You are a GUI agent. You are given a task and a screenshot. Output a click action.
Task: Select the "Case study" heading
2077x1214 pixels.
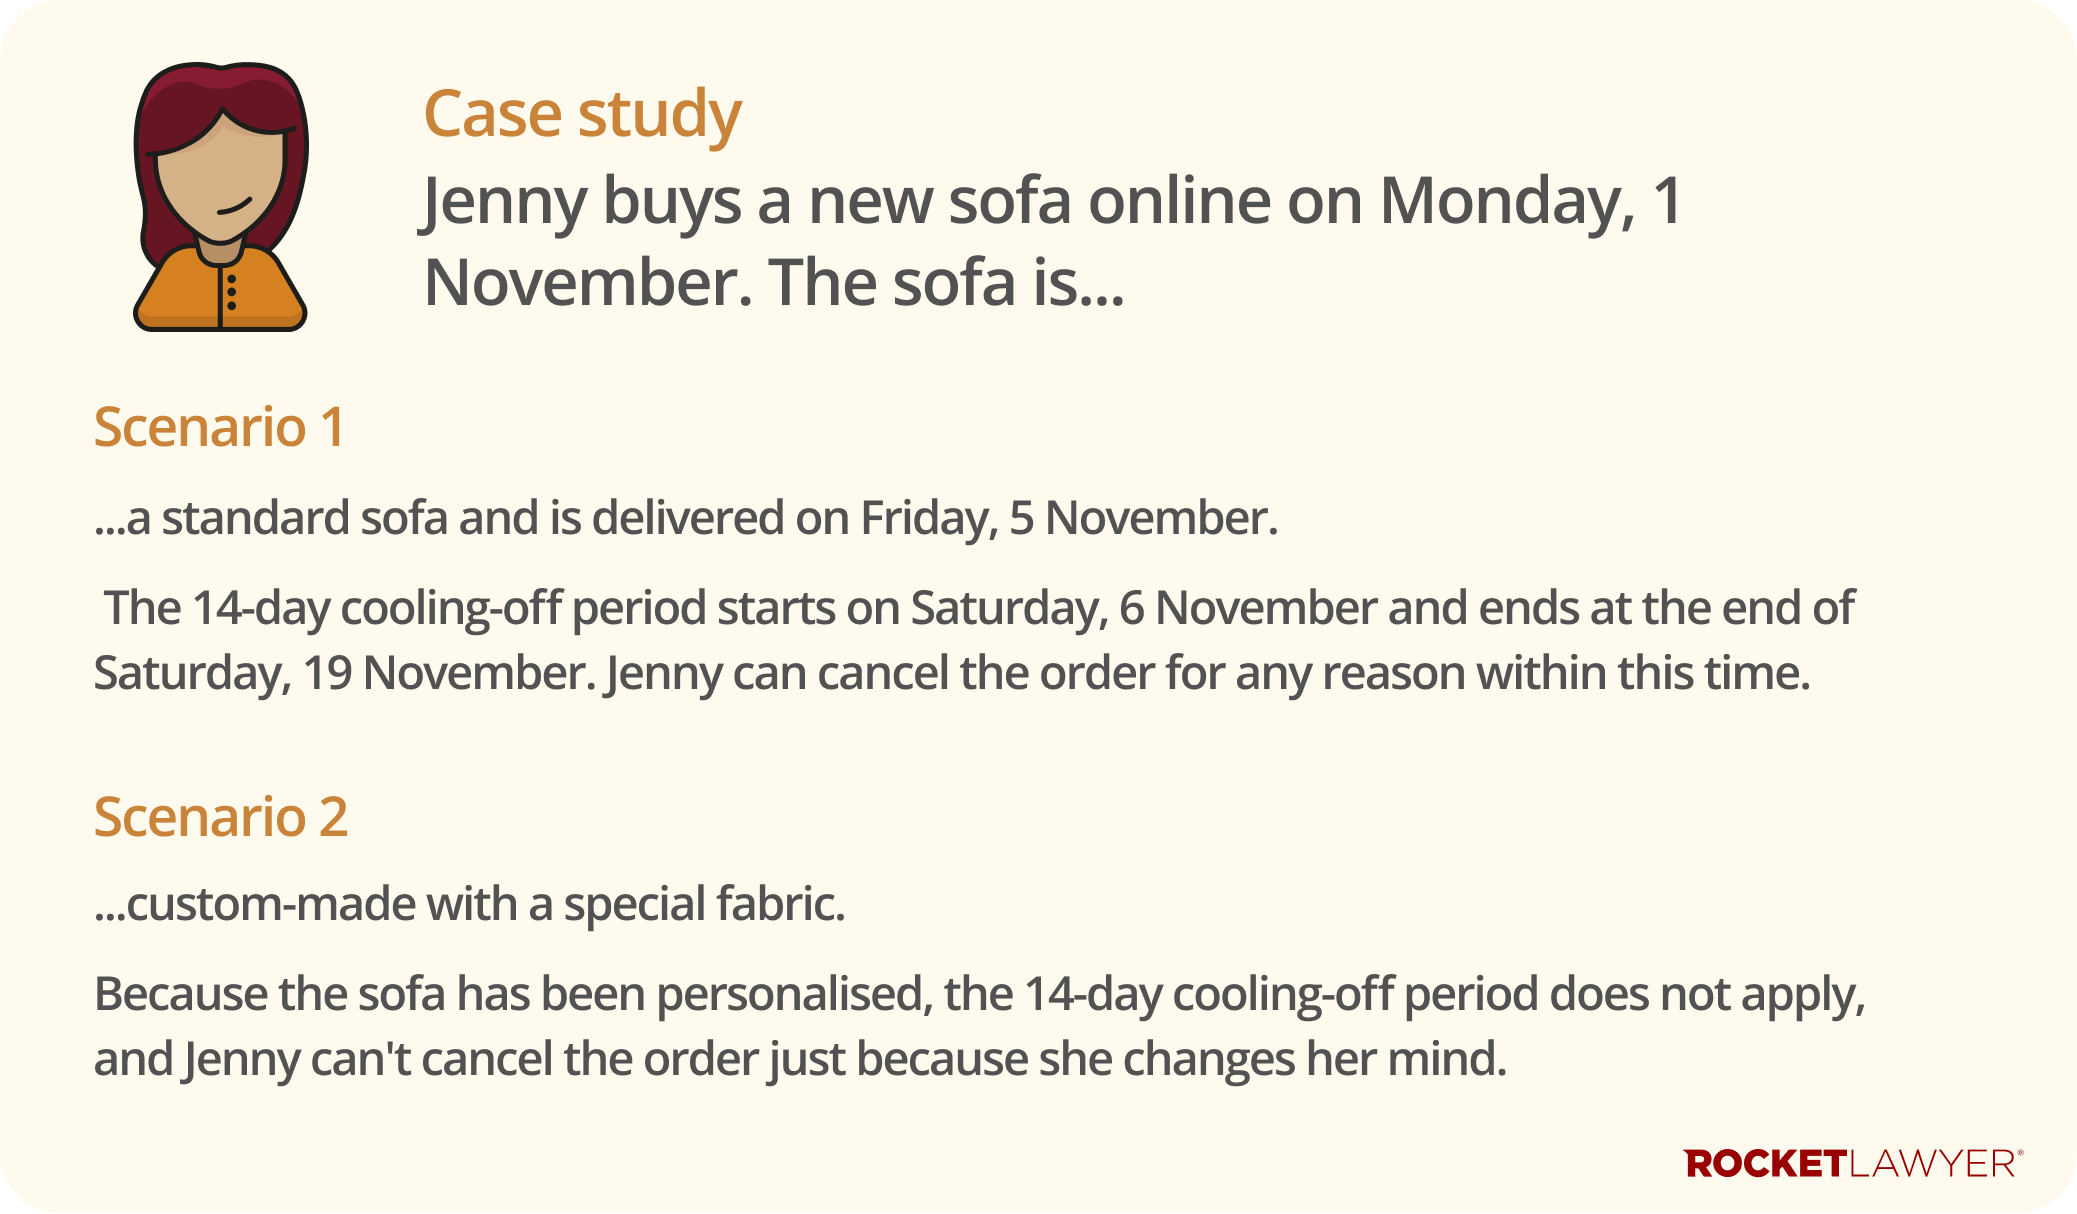coord(582,113)
